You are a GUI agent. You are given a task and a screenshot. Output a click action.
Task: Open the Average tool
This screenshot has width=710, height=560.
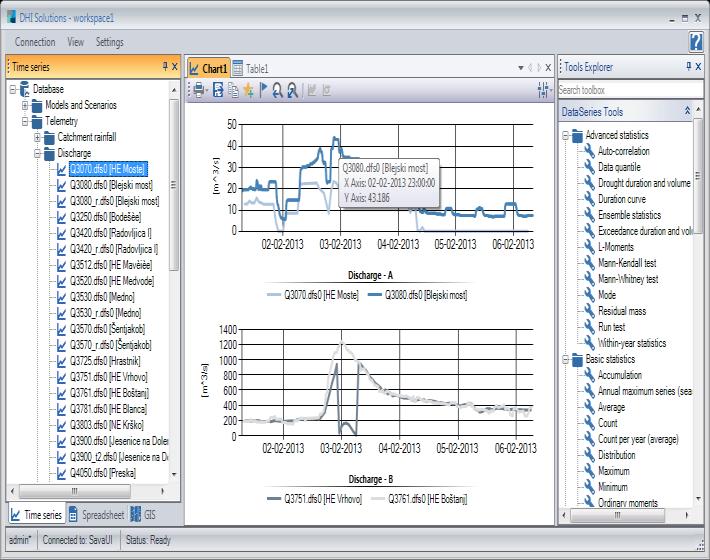(611, 407)
